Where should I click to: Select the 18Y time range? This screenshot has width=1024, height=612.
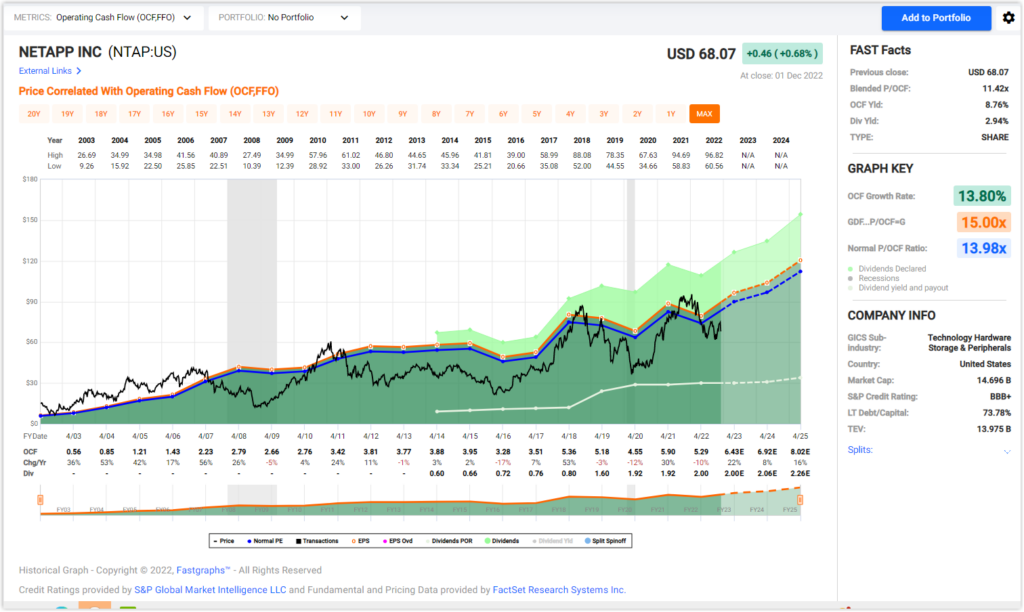(x=101, y=114)
